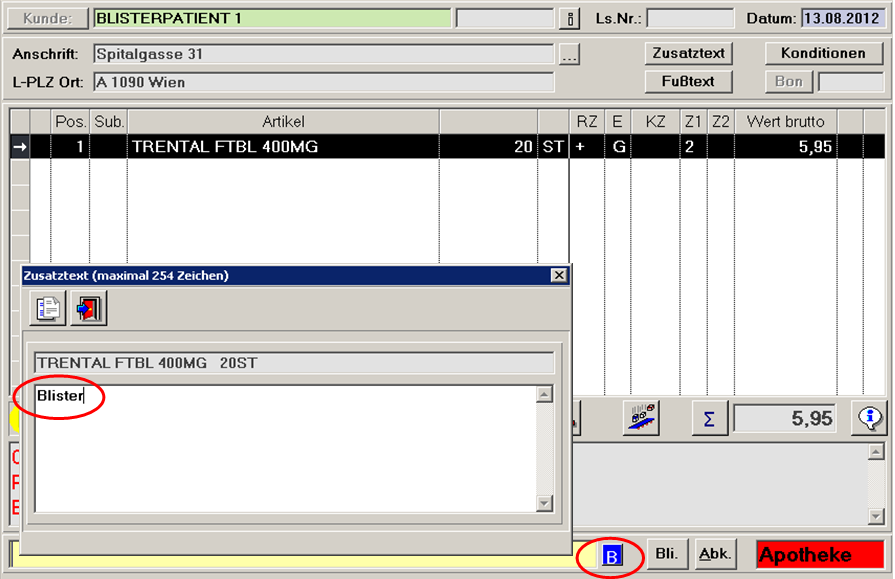Click the Ls.Nr. input field
The image size is (895, 579).
pyautogui.click(x=690, y=19)
